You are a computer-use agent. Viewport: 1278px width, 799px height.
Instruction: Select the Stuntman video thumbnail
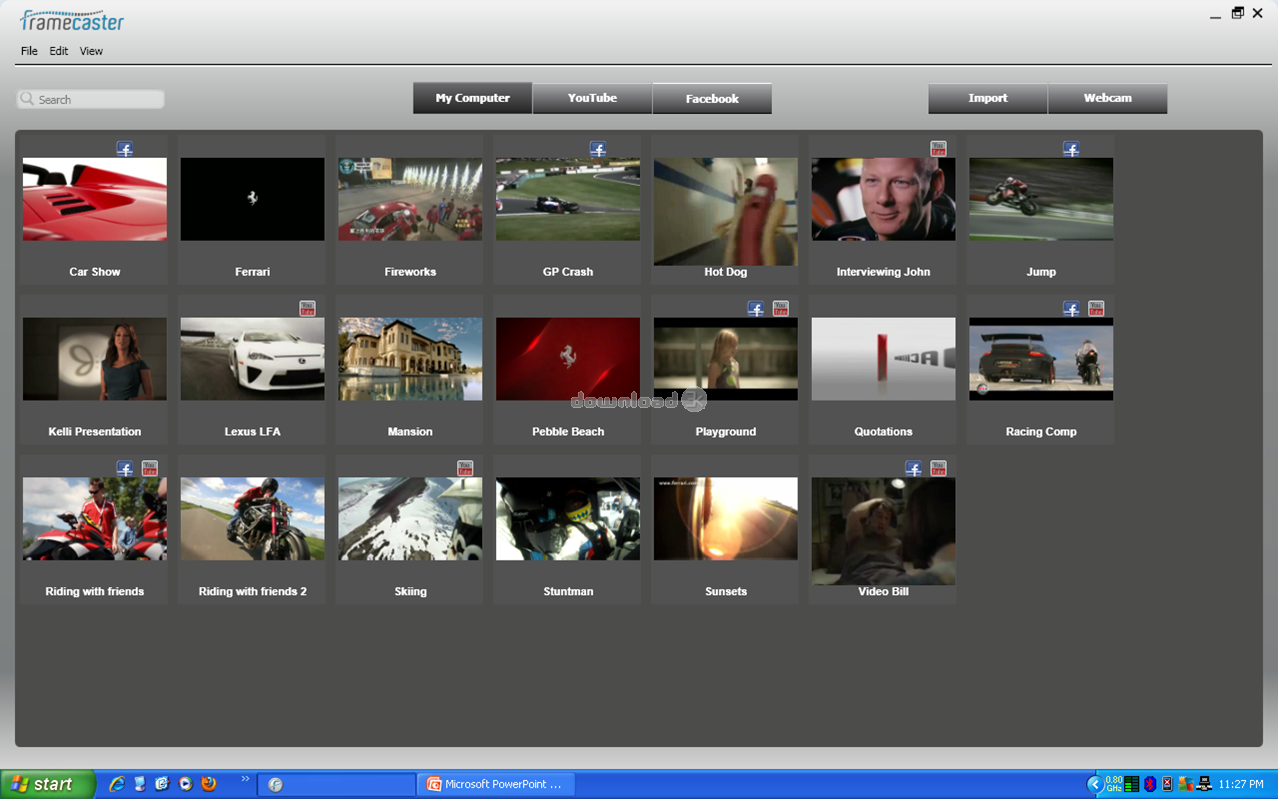tap(568, 519)
